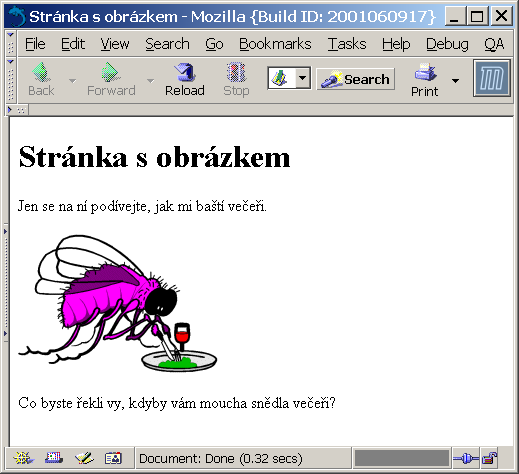The width and height of the screenshot is (519, 474).
Task: Open the View menu
Action: coord(115,44)
